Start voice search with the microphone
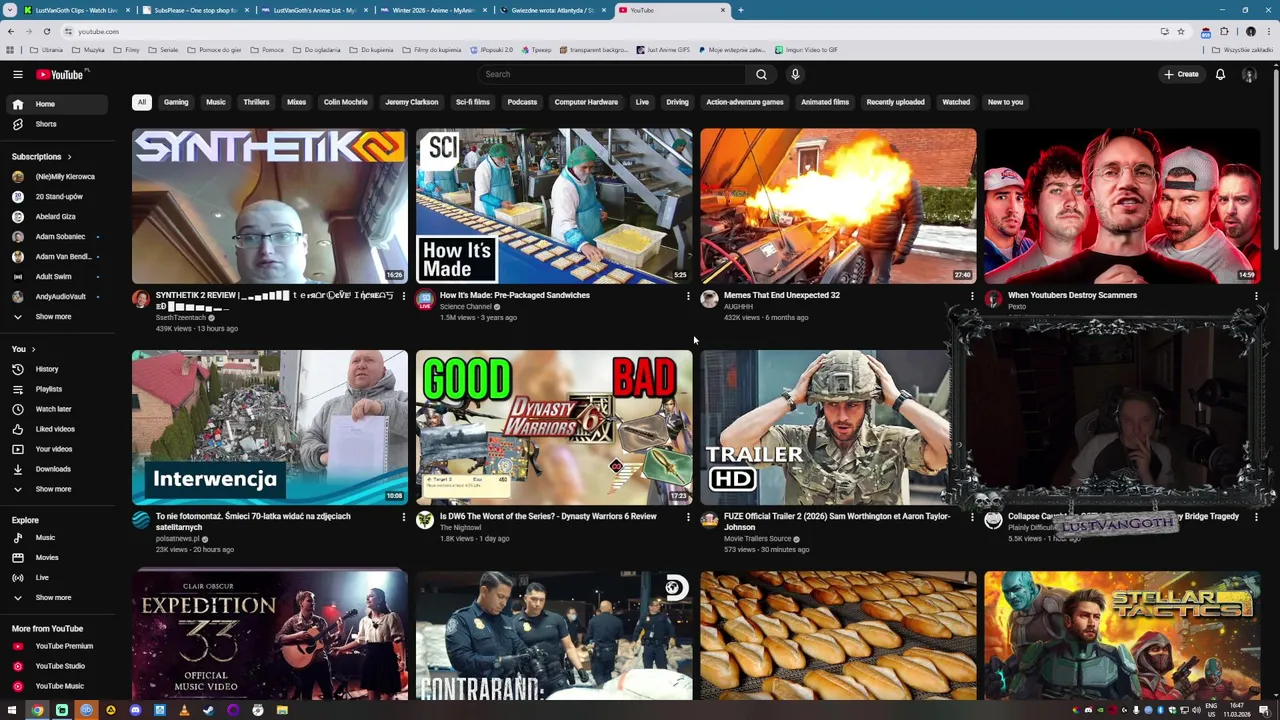1280x720 pixels. pyautogui.click(x=795, y=74)
